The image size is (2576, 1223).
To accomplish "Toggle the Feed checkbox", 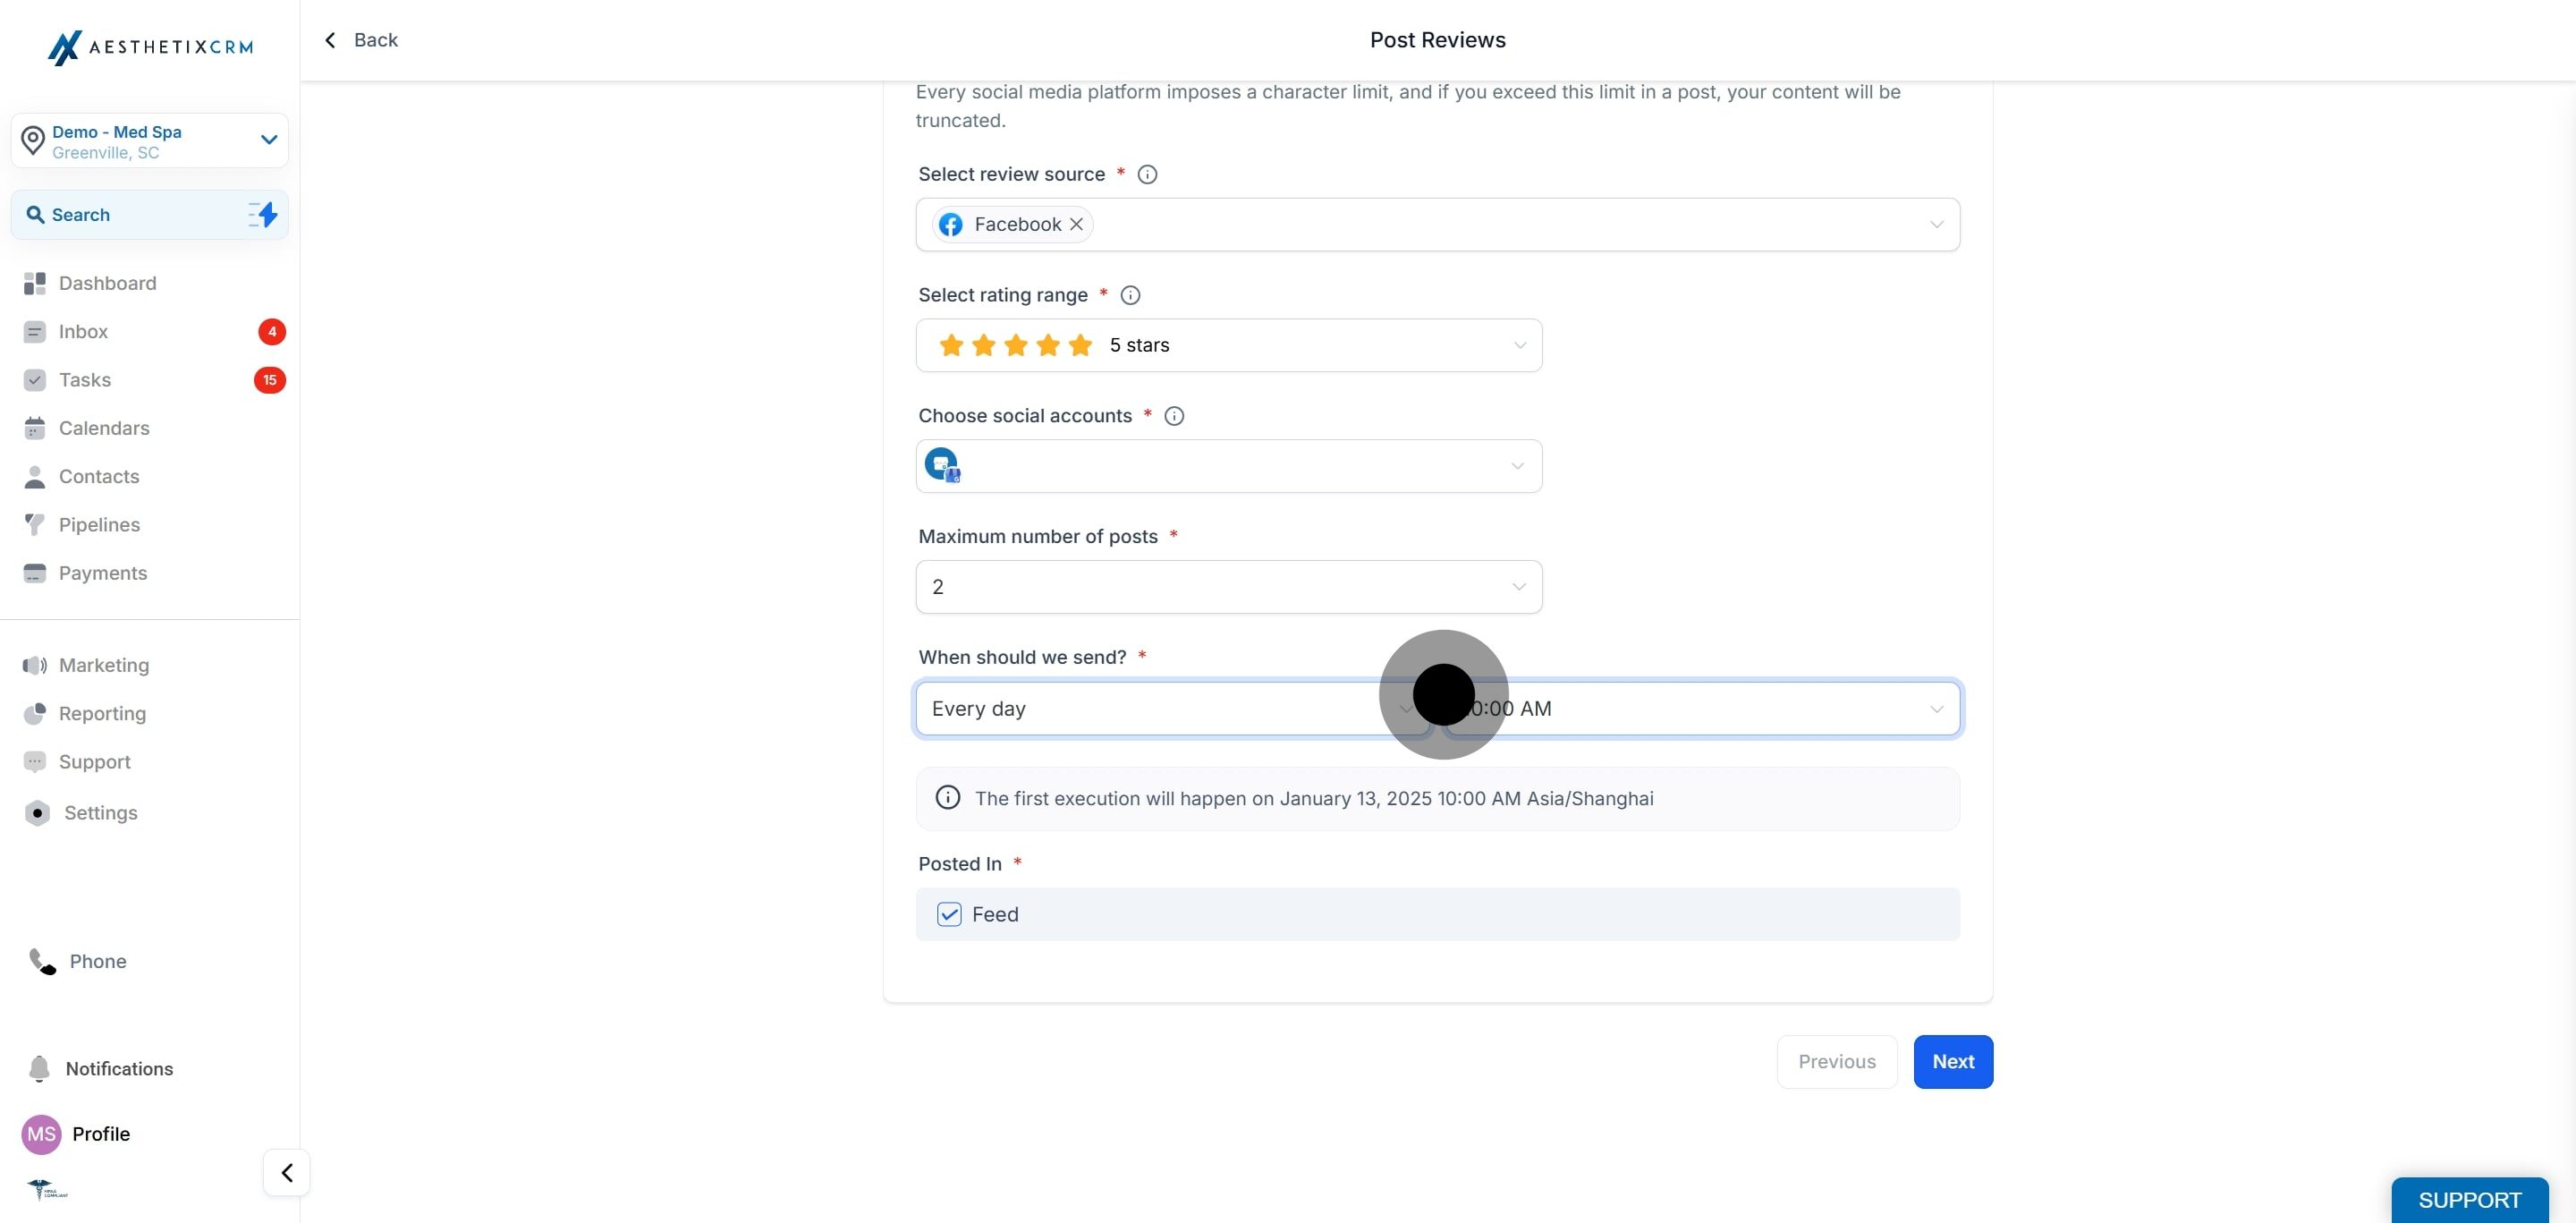I will click(949, 914).
